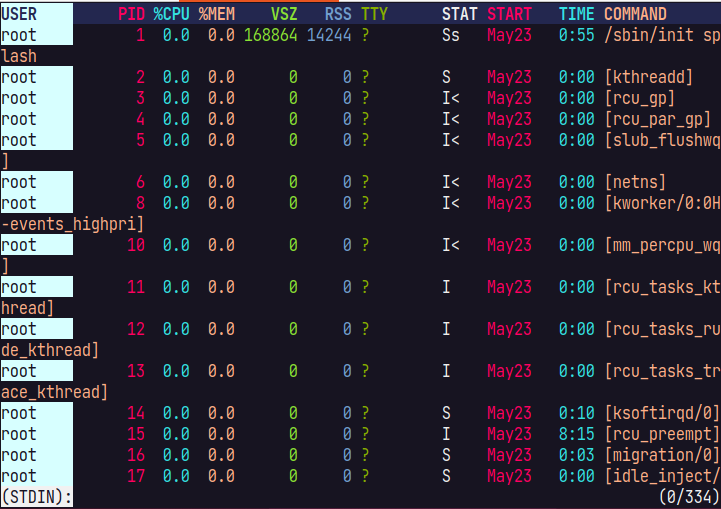This screenshot has height=509, width=721.
Task: Click May23 start date of netns row
Action: click(509, 182)
